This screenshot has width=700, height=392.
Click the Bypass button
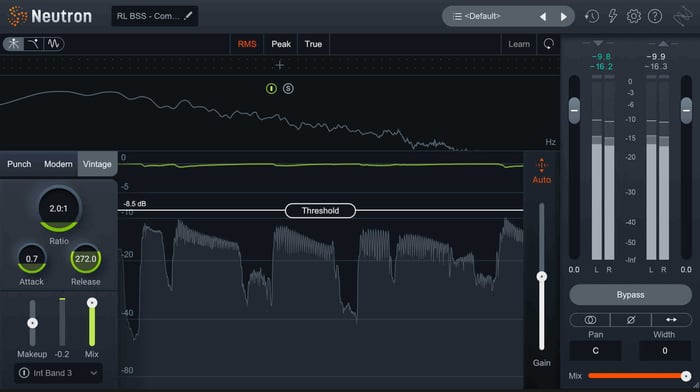[x=630, y=295]
